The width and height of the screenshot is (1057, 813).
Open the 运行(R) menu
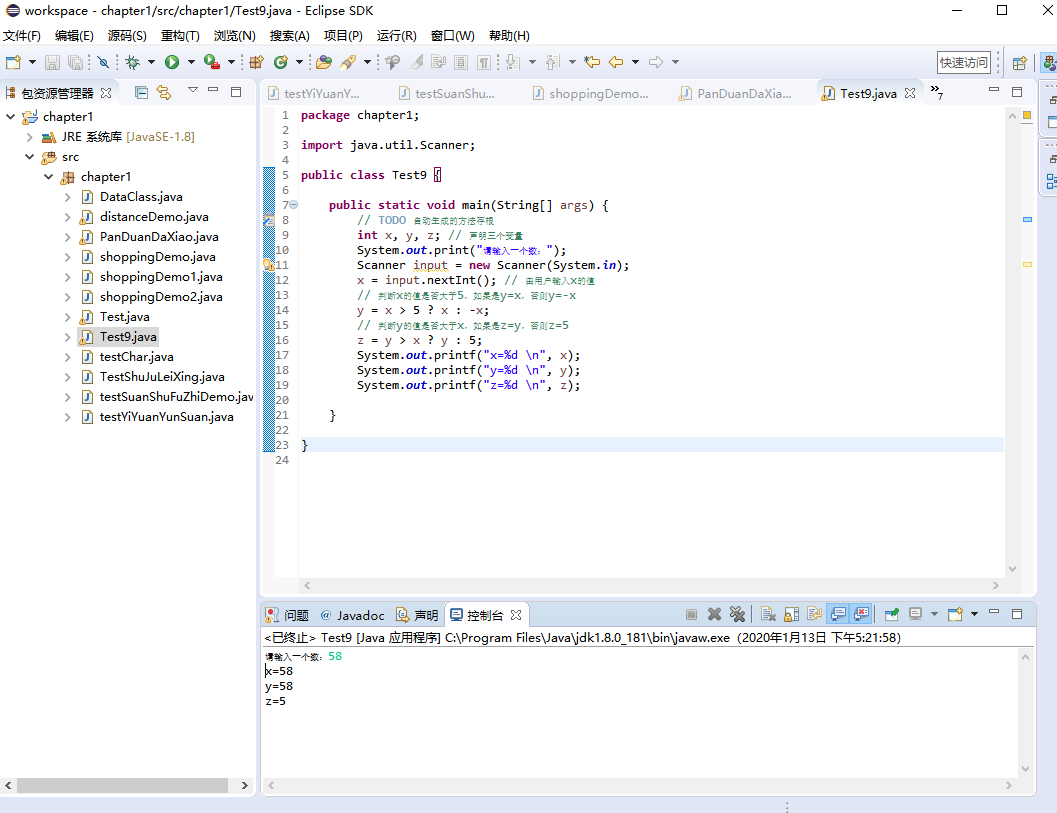point(396,36)
